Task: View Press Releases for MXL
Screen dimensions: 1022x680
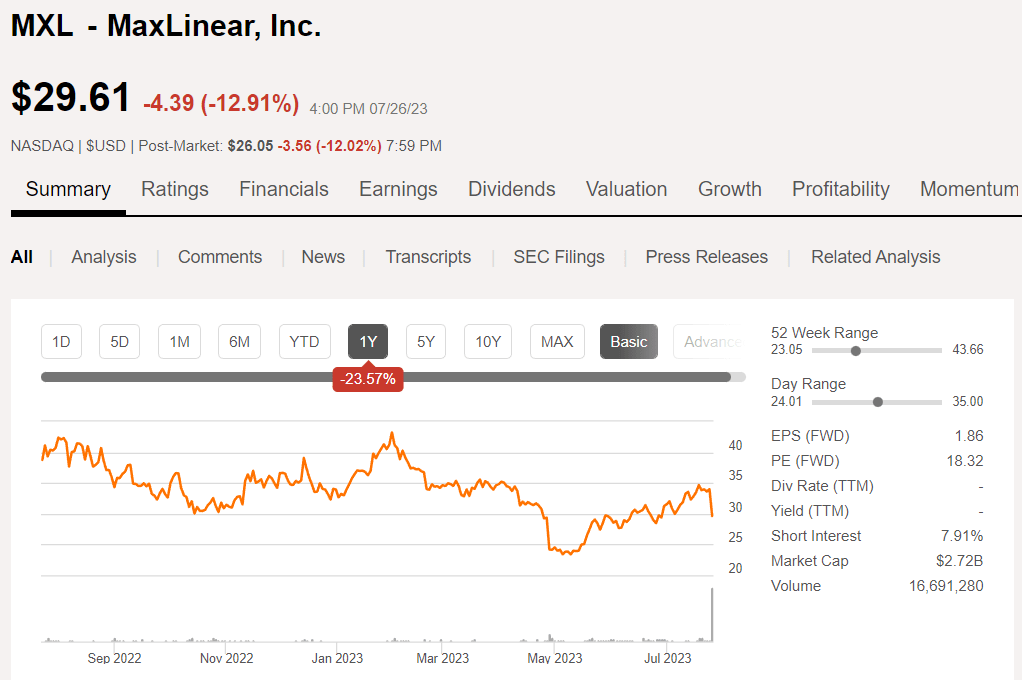Action: click(706, 257)
